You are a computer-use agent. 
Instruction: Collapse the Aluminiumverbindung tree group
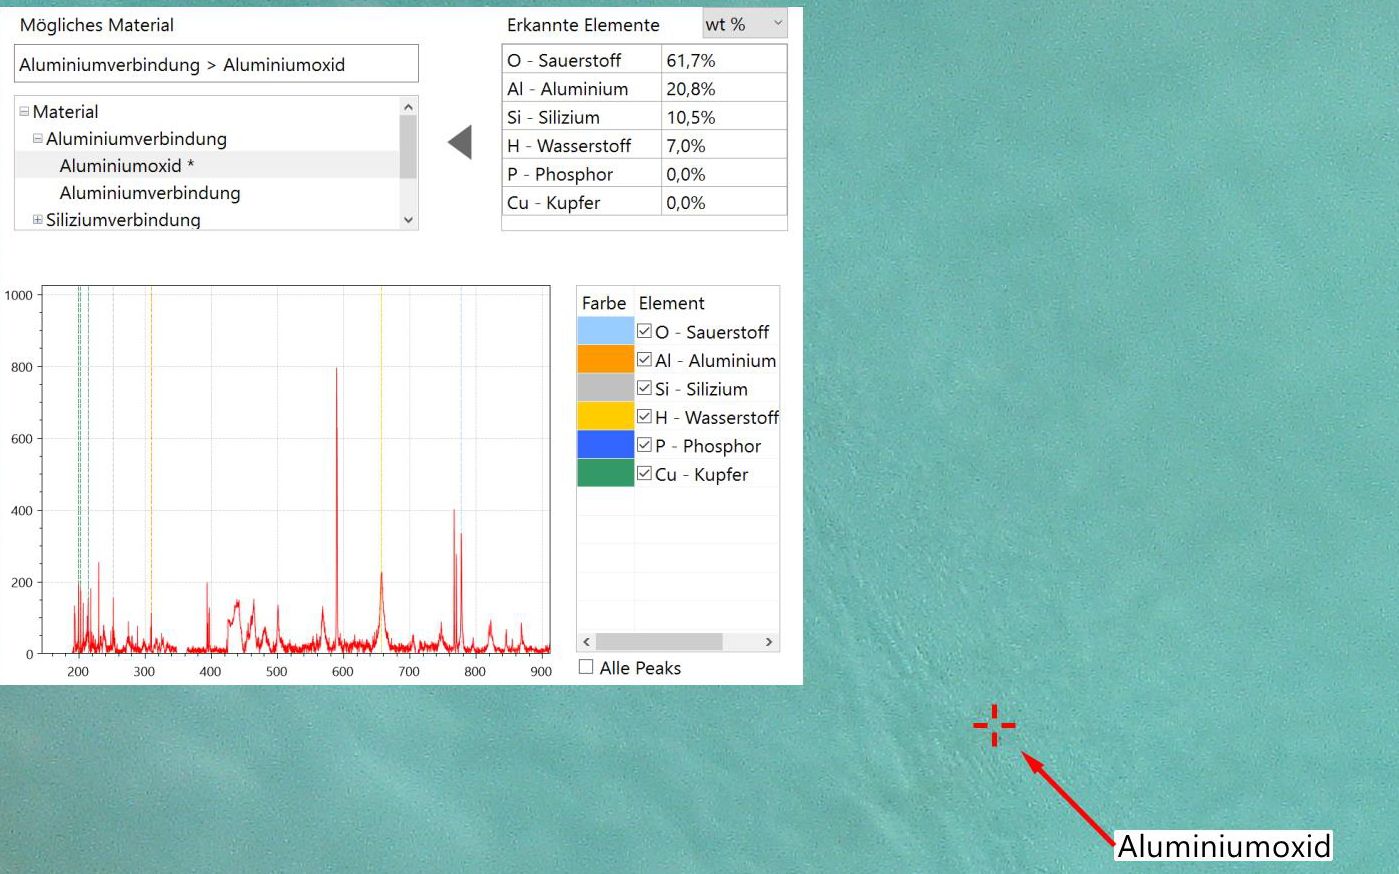coord(38,139)
